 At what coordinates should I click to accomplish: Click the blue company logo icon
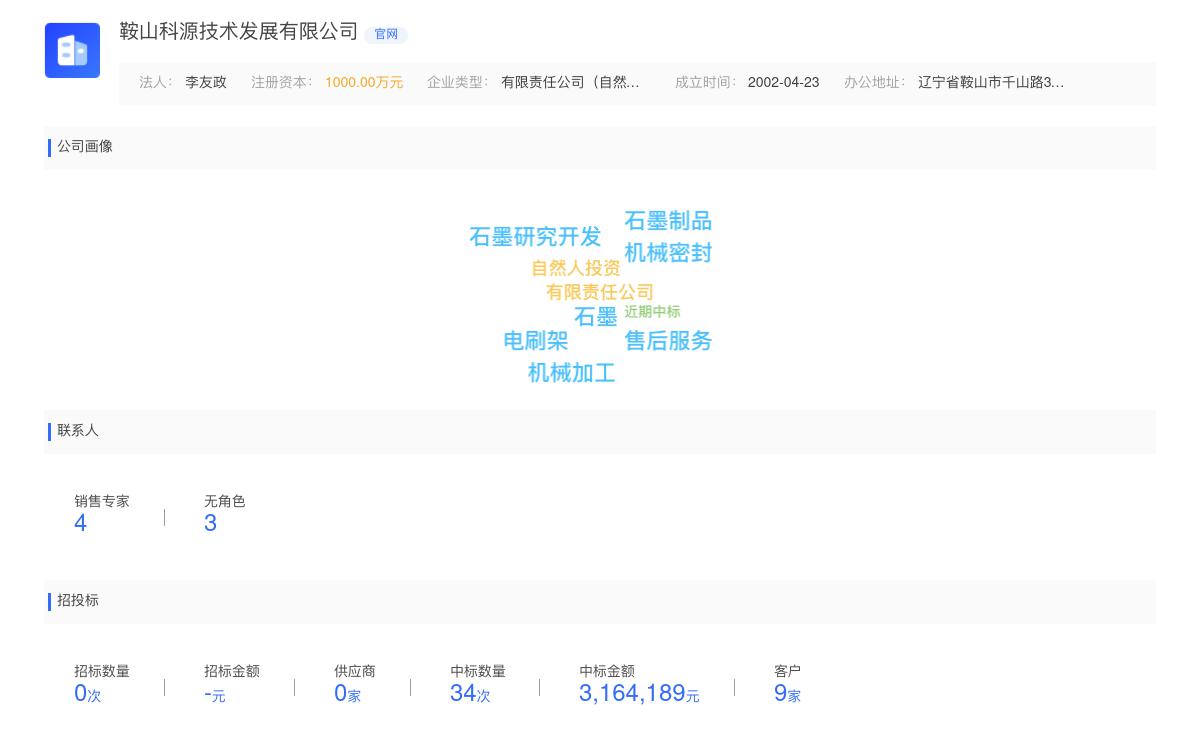[x=72, y=50]
